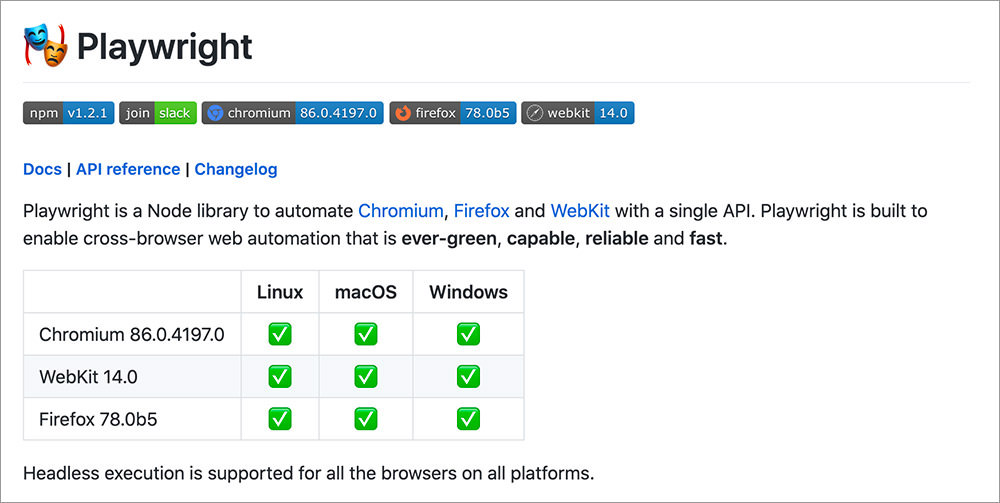1000x503 pixels.
Task: Go to the Changelog link
Action: point(236,169)
